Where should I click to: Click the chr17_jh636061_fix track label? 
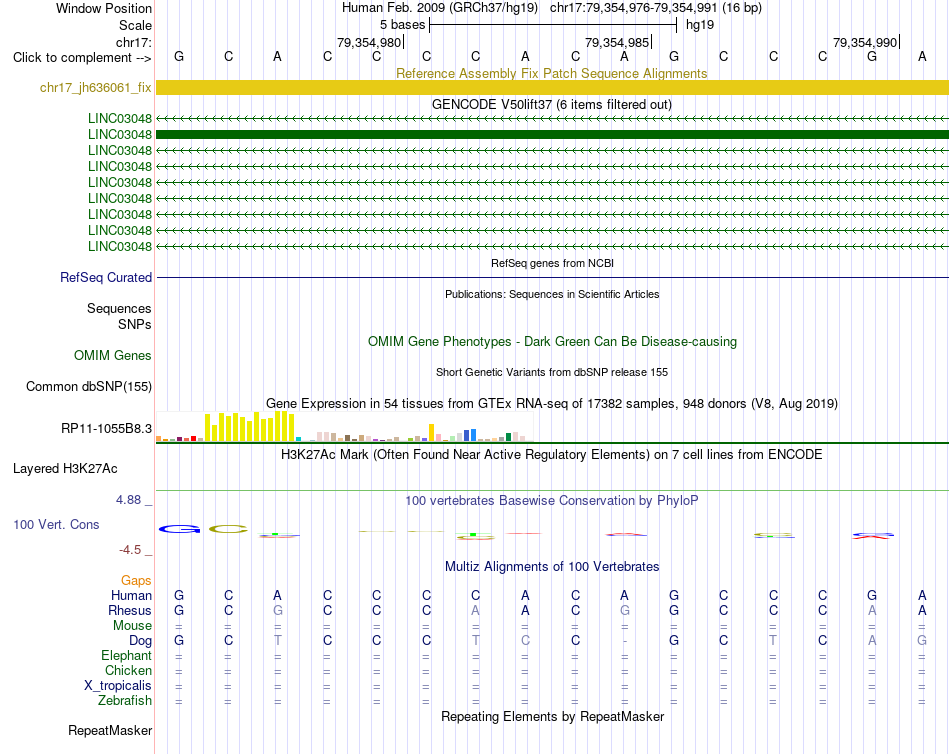pos(95,87)
